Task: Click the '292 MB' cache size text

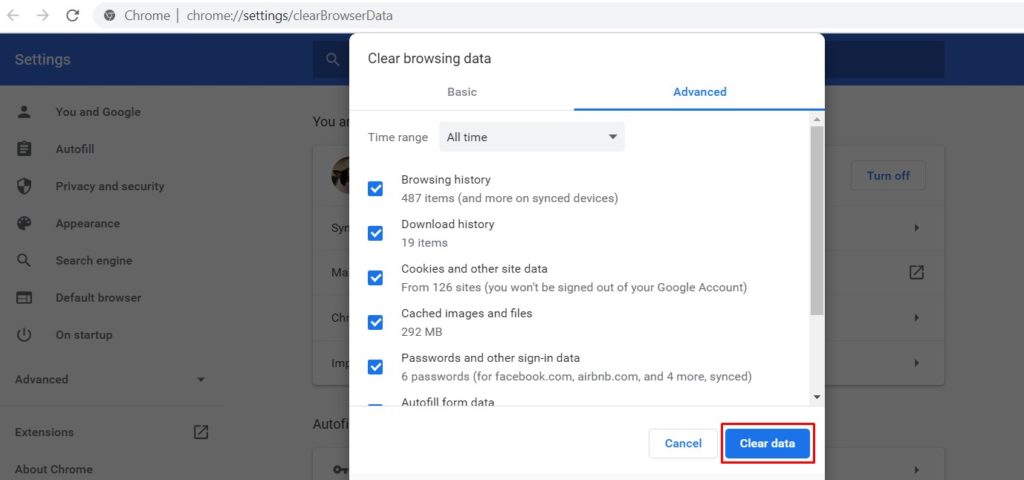Action: pos(422,332)
